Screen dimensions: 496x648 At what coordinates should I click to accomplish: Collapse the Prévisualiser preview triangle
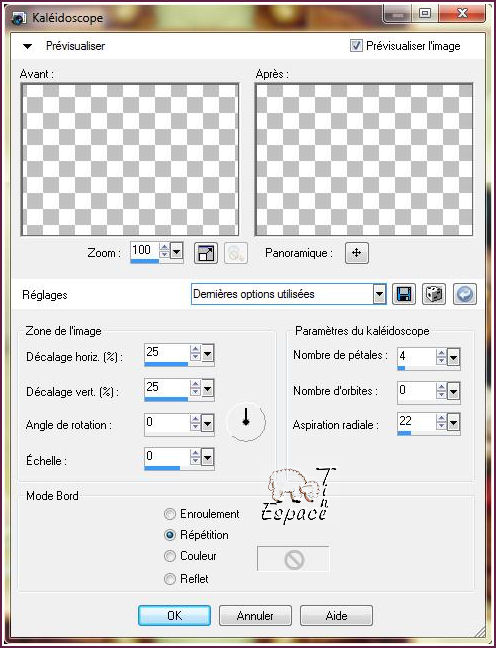tap(27, 46)
